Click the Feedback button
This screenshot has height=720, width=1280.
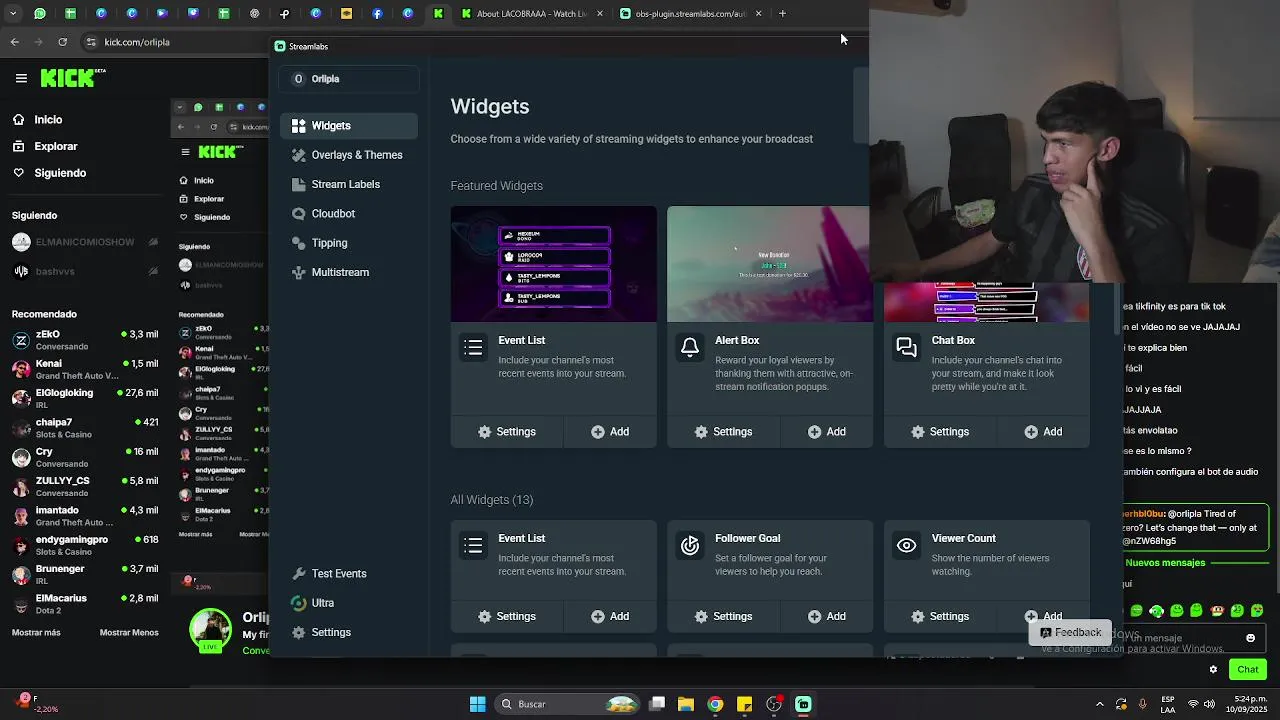(1070, 632)
